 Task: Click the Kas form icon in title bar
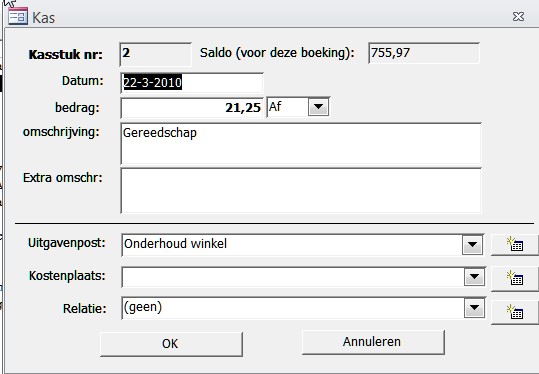coord(18,16)
